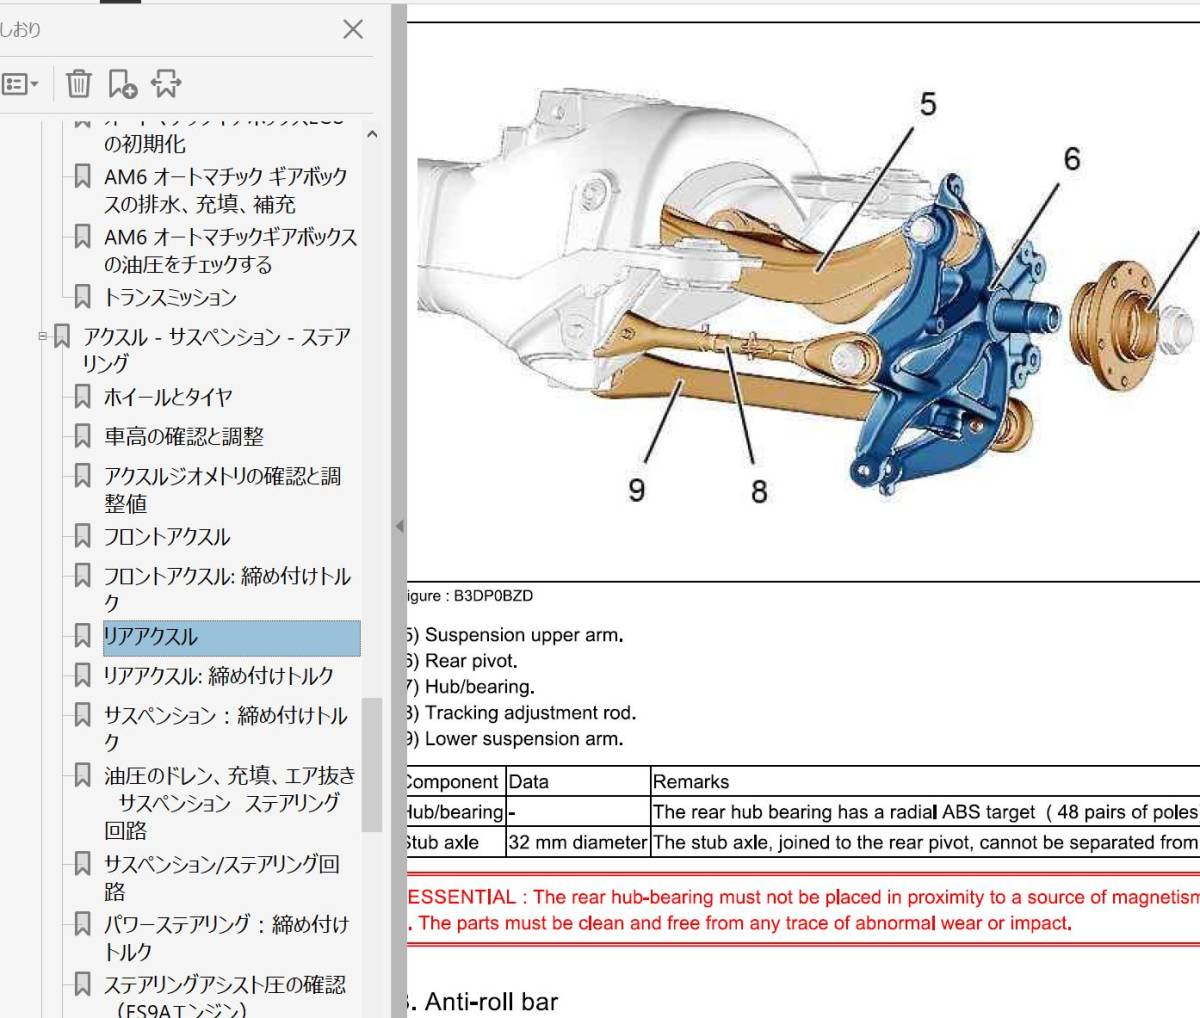The height and width of the screenshot is (1018, 1200).
Task: Click bookmark icon beside ホイールとタイヤ
Action: click(x=83, y=396)
